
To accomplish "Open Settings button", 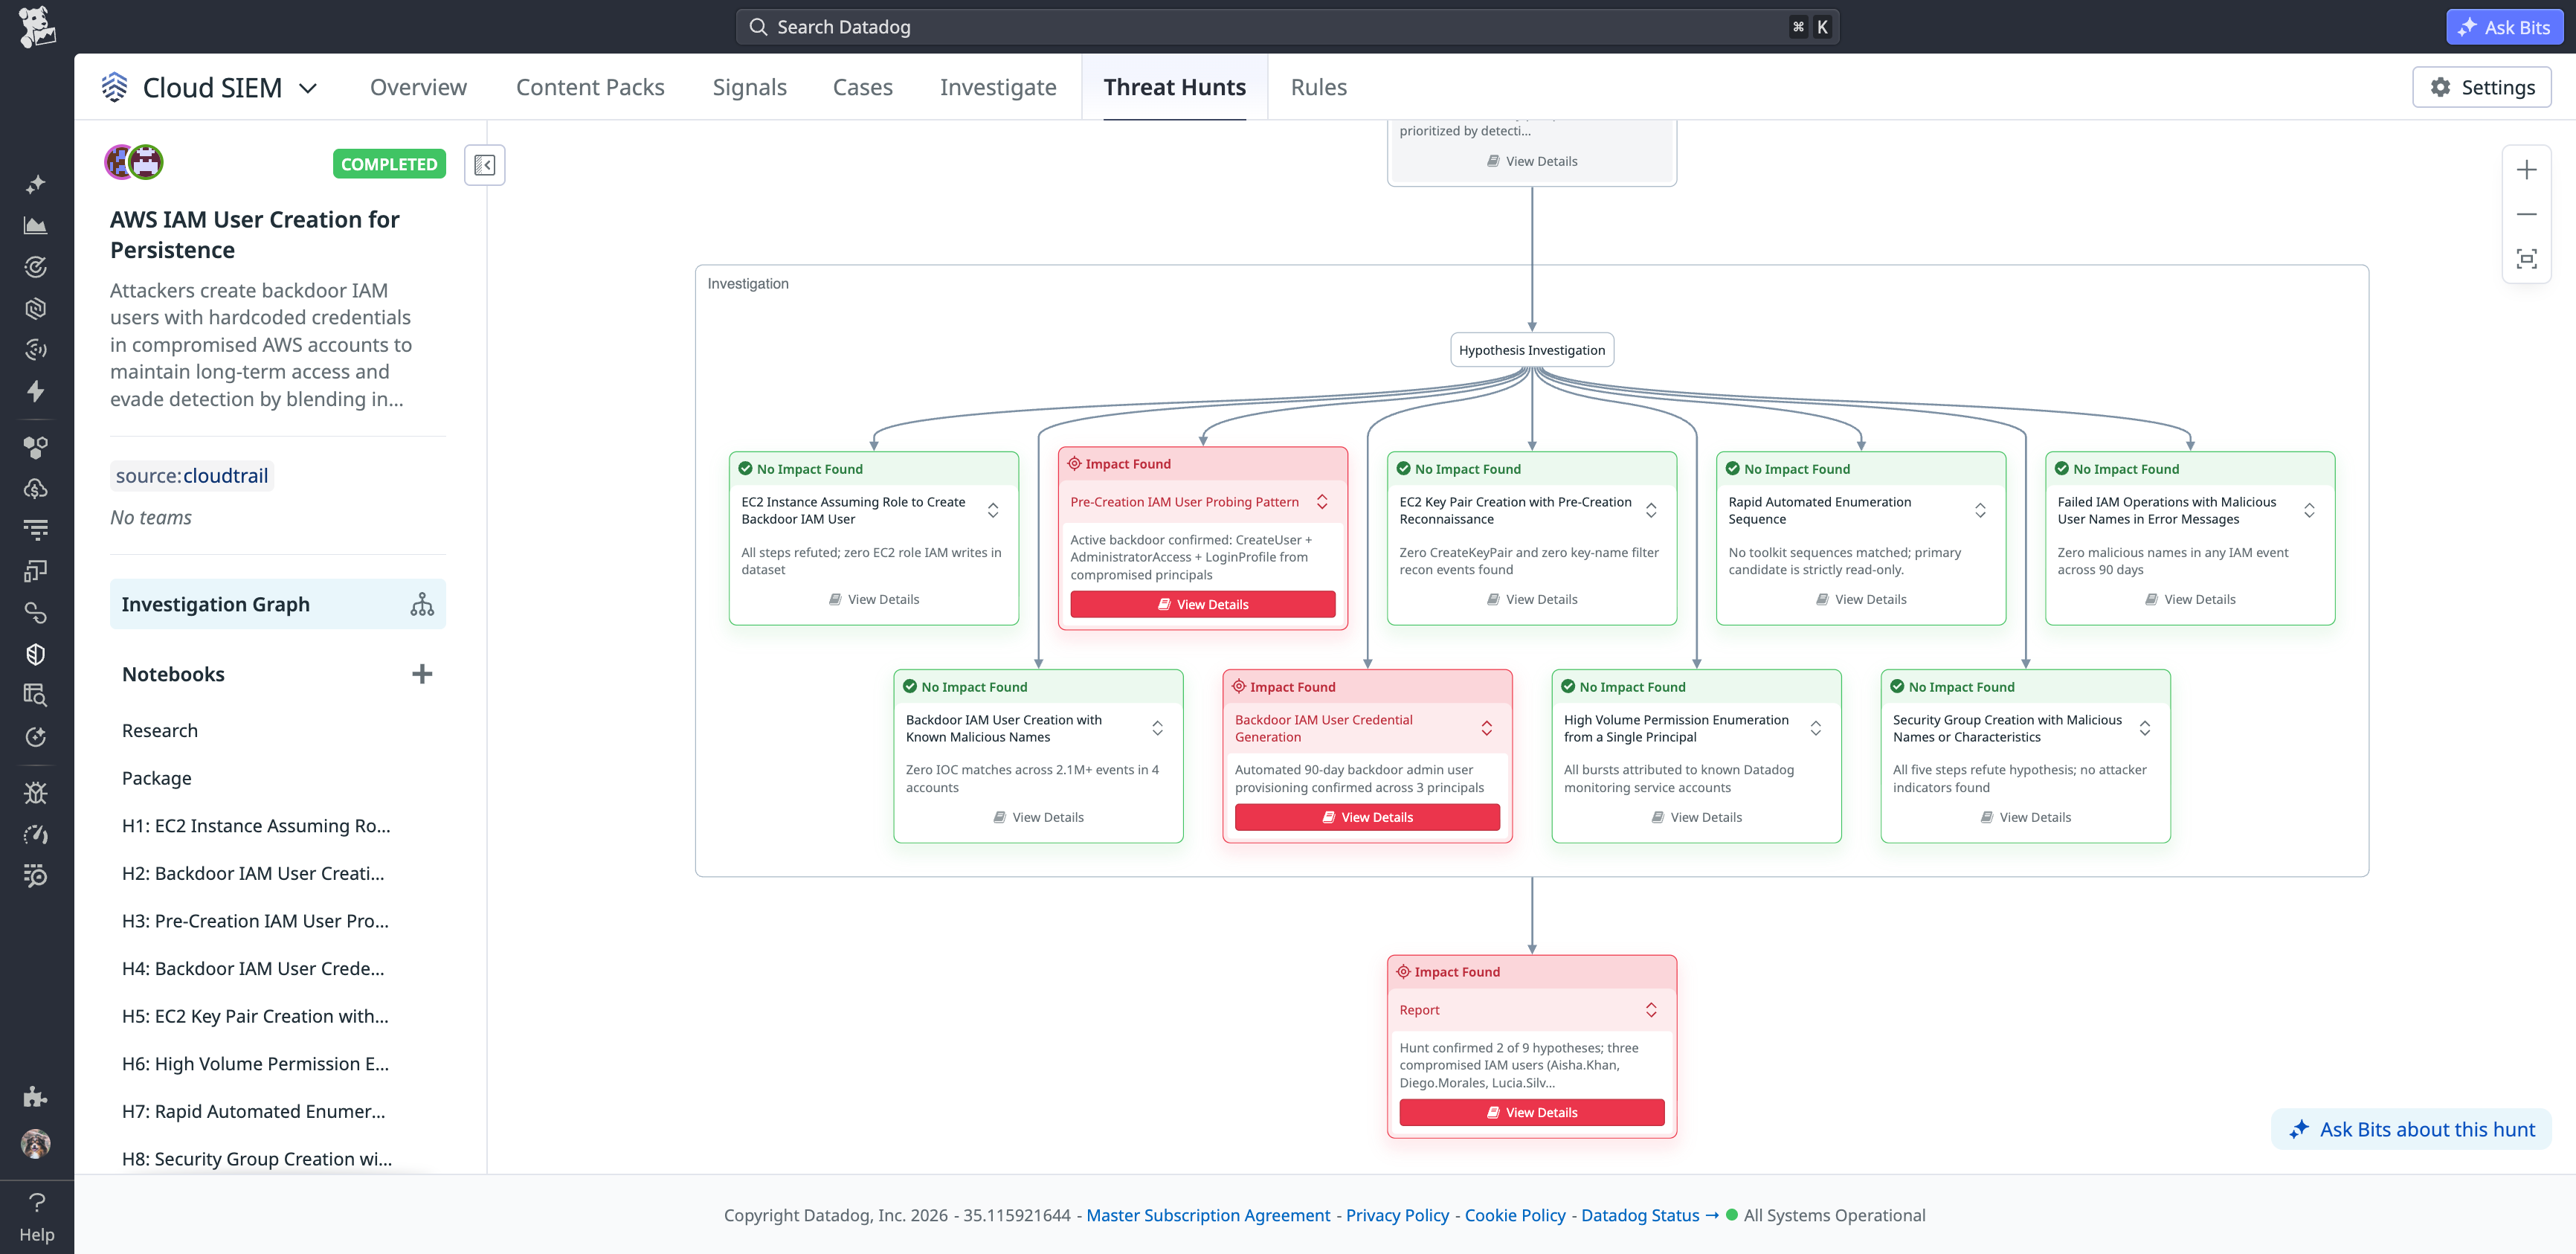I will coord(2481,87).
